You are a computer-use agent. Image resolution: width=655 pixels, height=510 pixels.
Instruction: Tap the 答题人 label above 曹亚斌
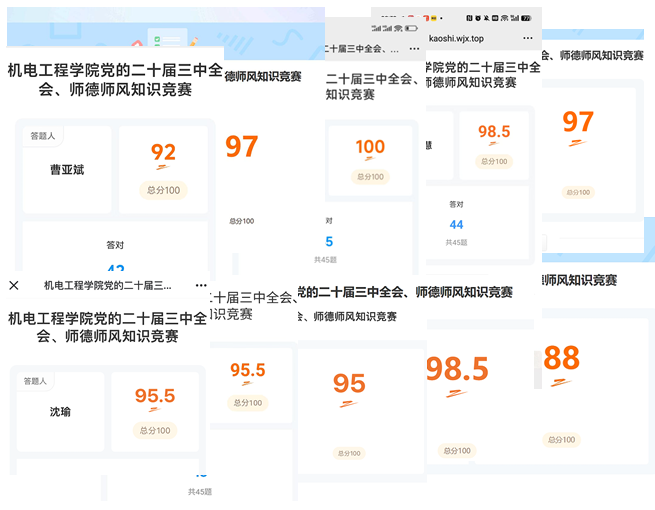[44, 136]
